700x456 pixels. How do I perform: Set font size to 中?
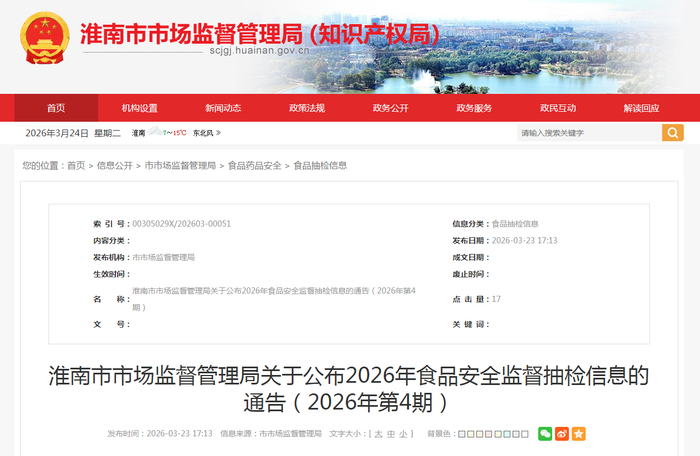[391, 434]
